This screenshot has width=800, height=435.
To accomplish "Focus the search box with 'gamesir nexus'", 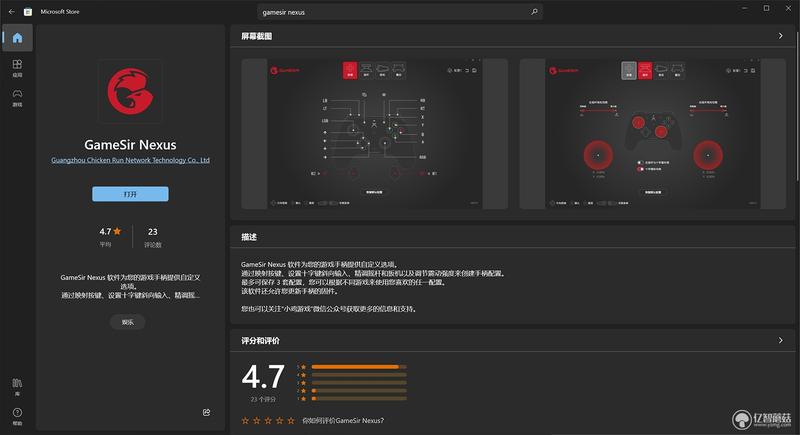I will coord(399,12).
